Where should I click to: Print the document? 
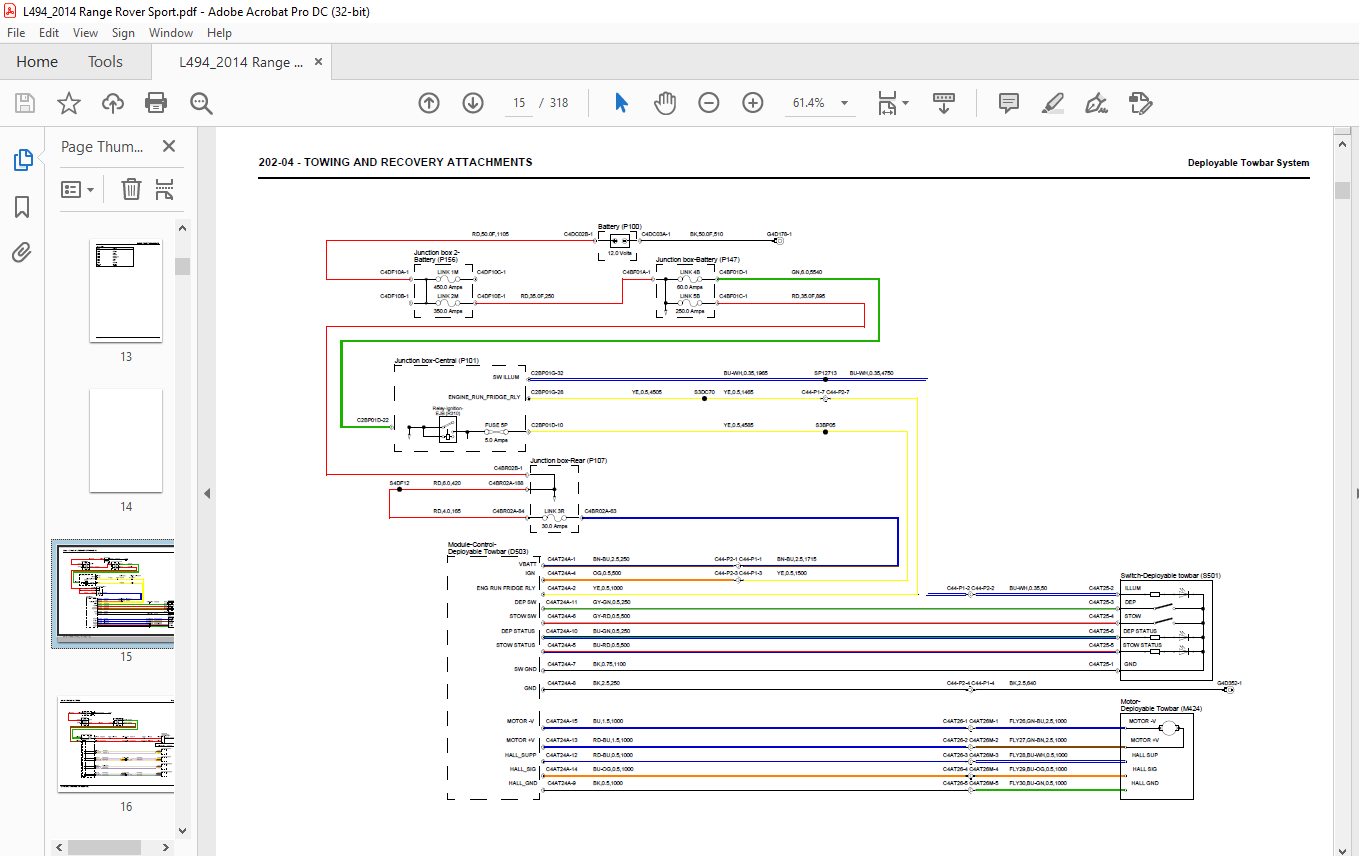point(156,103)
